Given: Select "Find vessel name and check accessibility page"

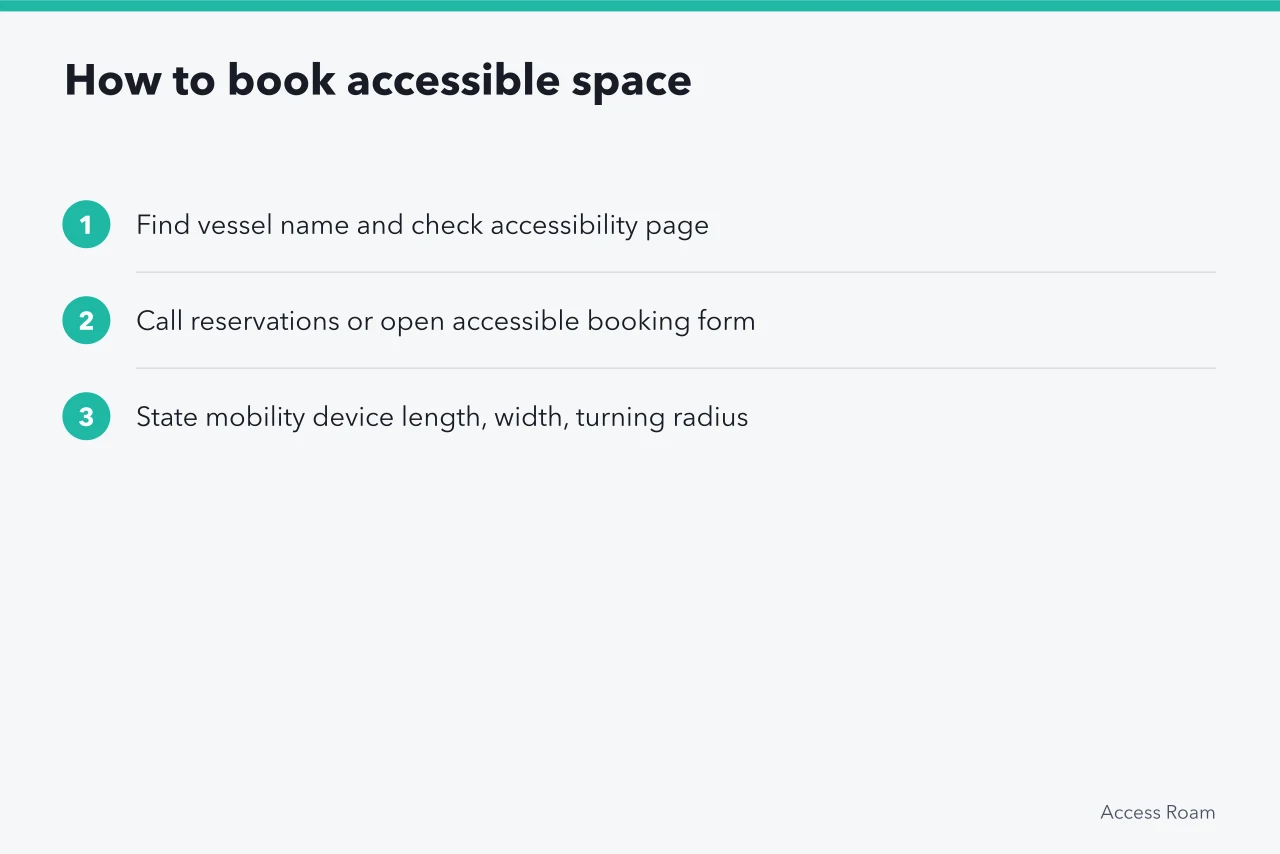Looking at the screenshot, I should coord(422,225).
